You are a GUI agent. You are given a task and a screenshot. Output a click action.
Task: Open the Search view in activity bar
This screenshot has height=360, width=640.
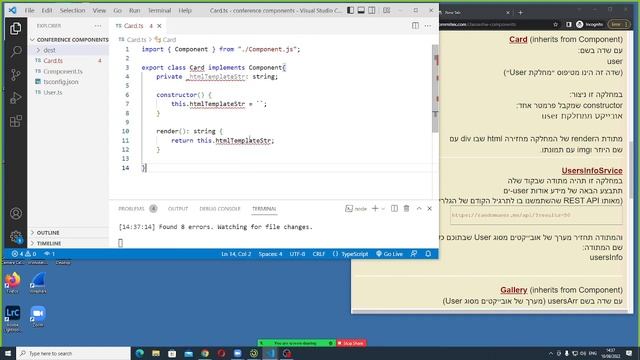(x=16, y=51)
